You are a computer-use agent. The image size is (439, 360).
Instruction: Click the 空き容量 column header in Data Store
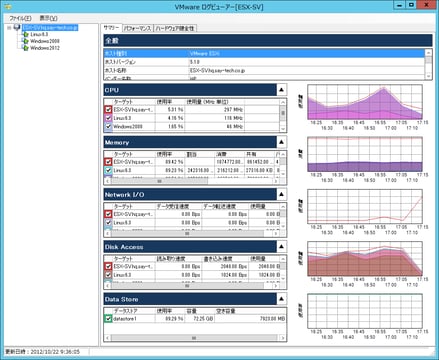click(250, 311)
